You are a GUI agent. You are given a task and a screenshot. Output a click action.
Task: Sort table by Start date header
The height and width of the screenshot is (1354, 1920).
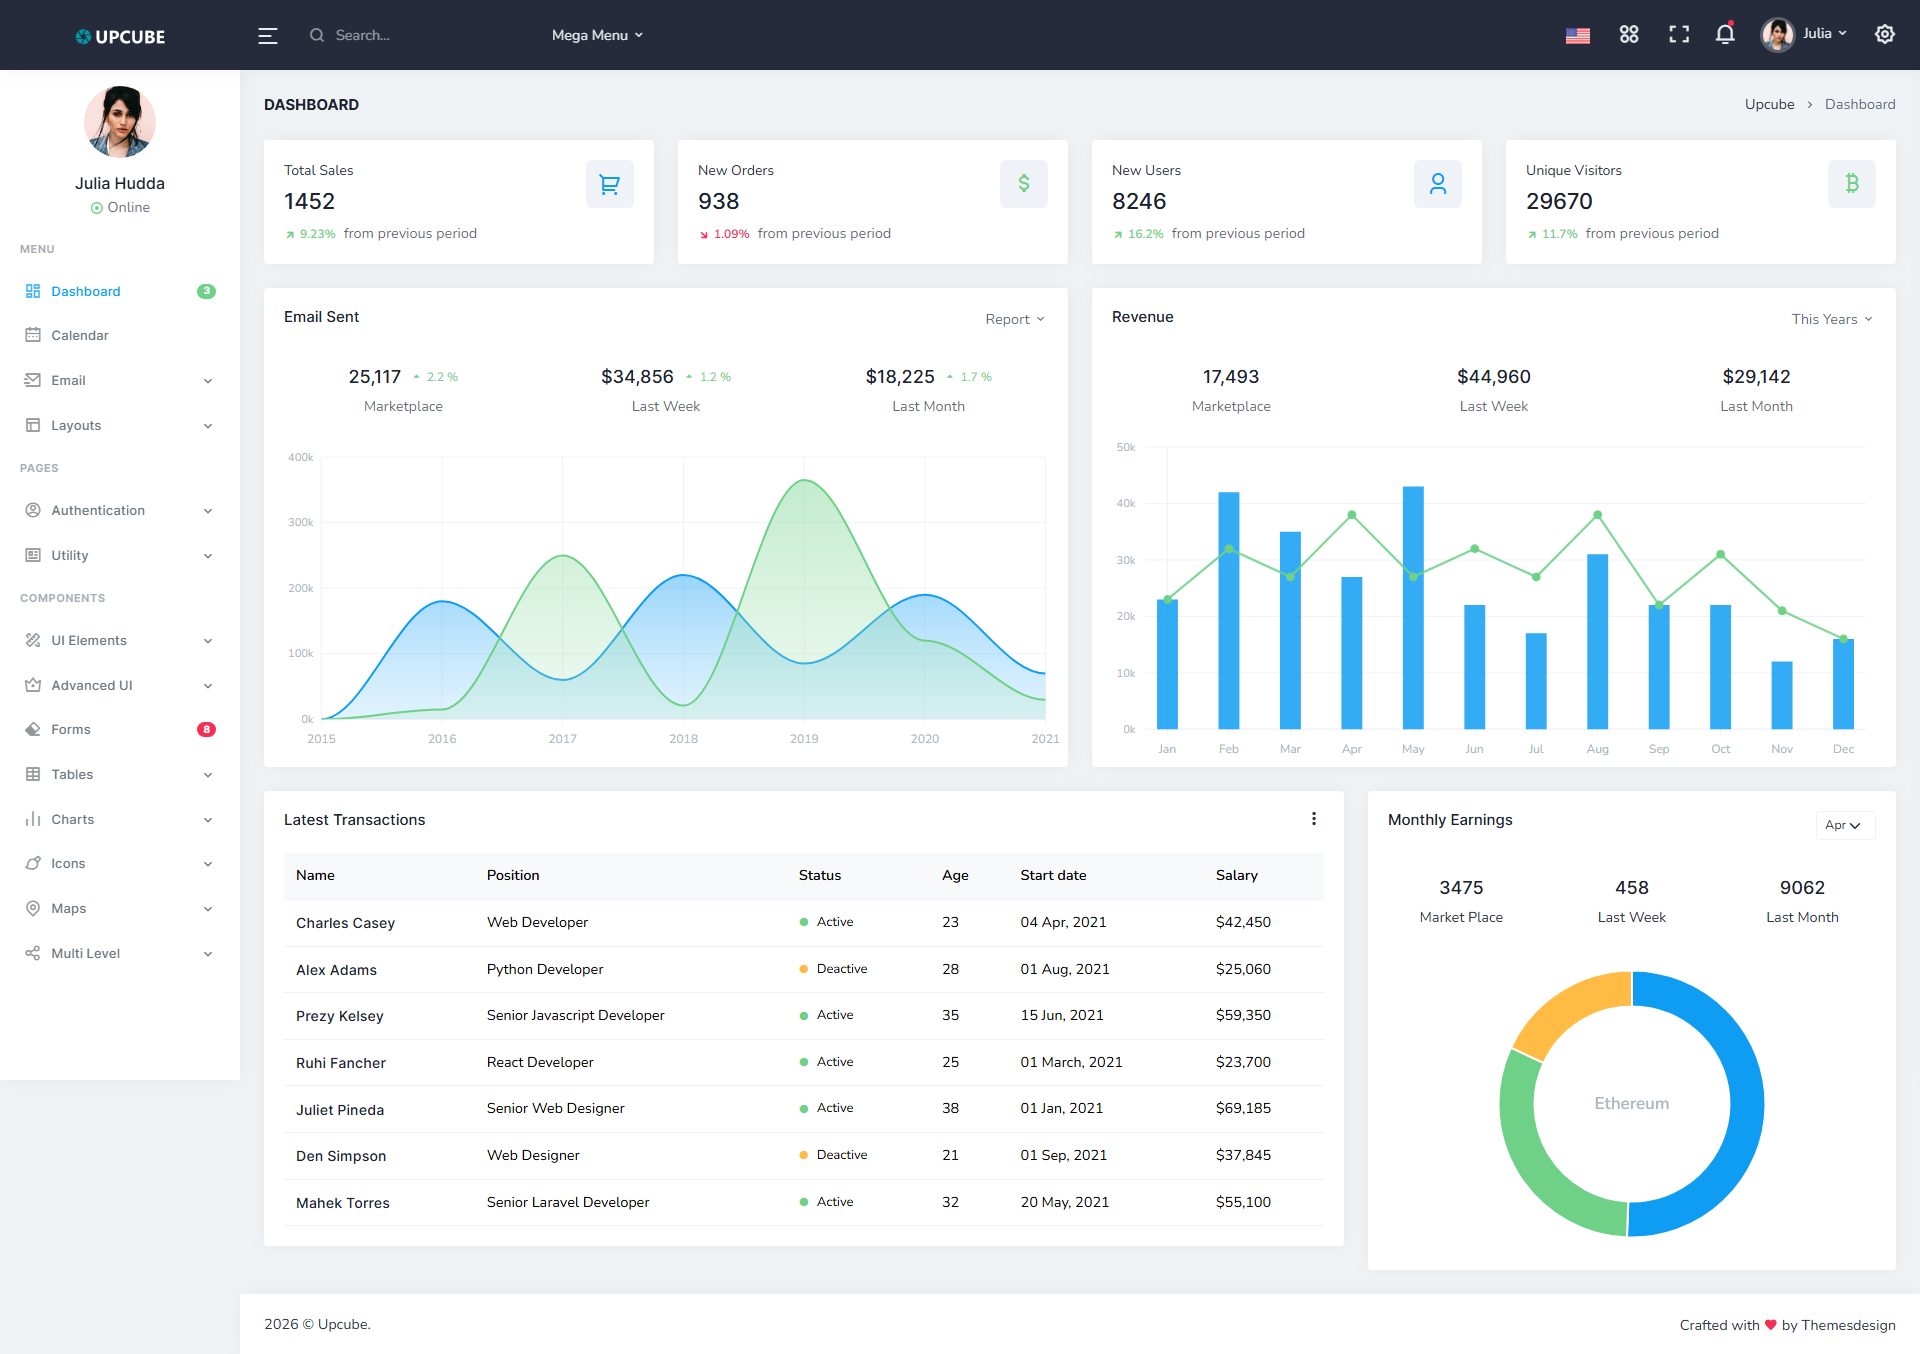1053,875
